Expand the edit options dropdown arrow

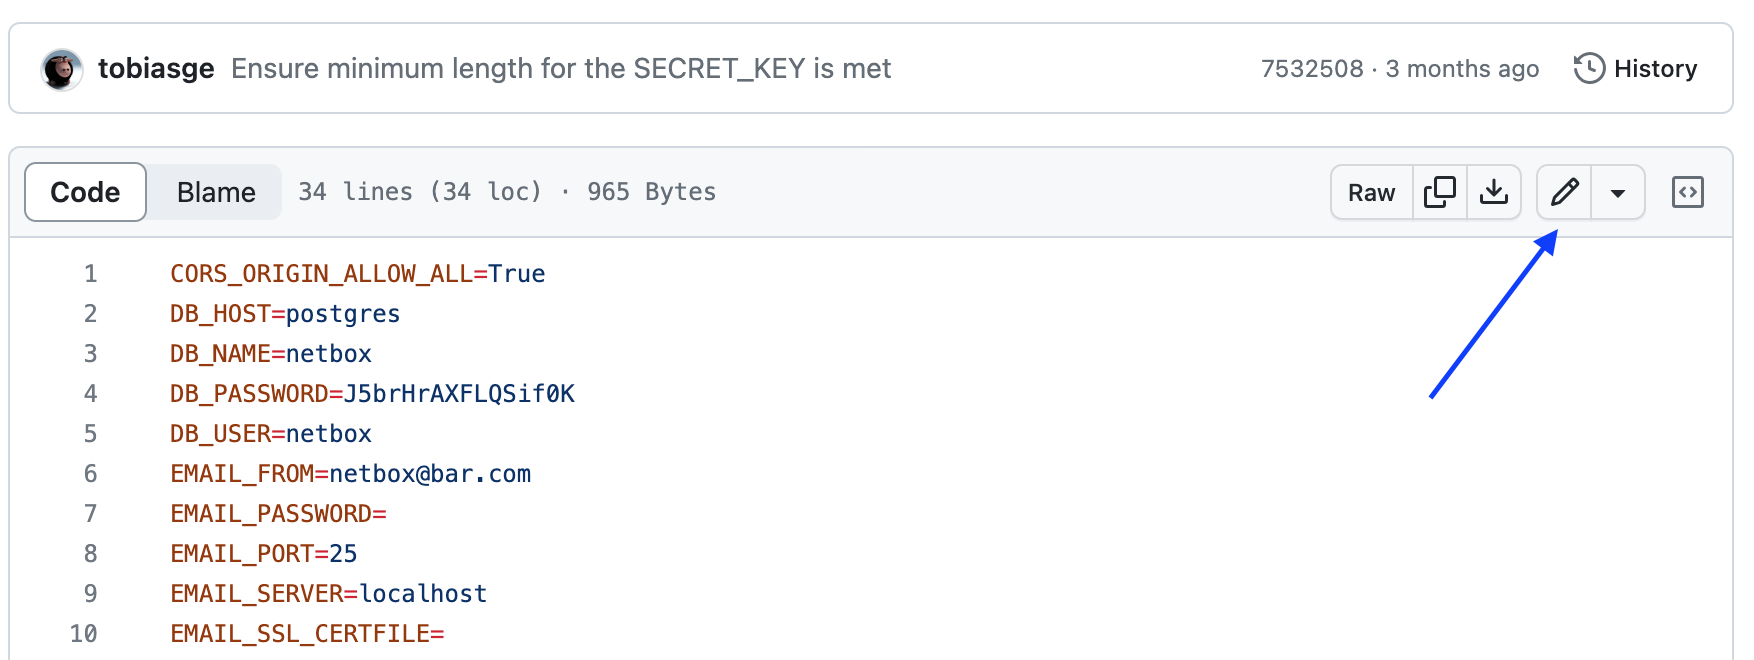pyautogui.click(x=1617, y=192)
